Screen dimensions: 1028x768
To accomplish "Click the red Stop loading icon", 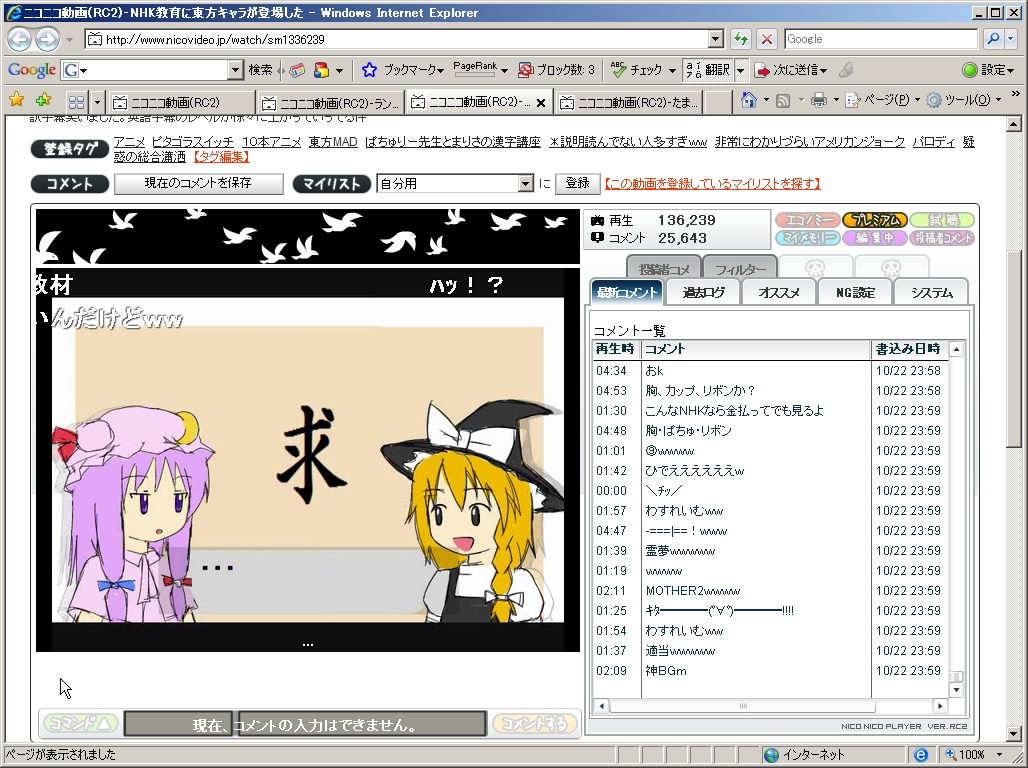I will [766, 39].
